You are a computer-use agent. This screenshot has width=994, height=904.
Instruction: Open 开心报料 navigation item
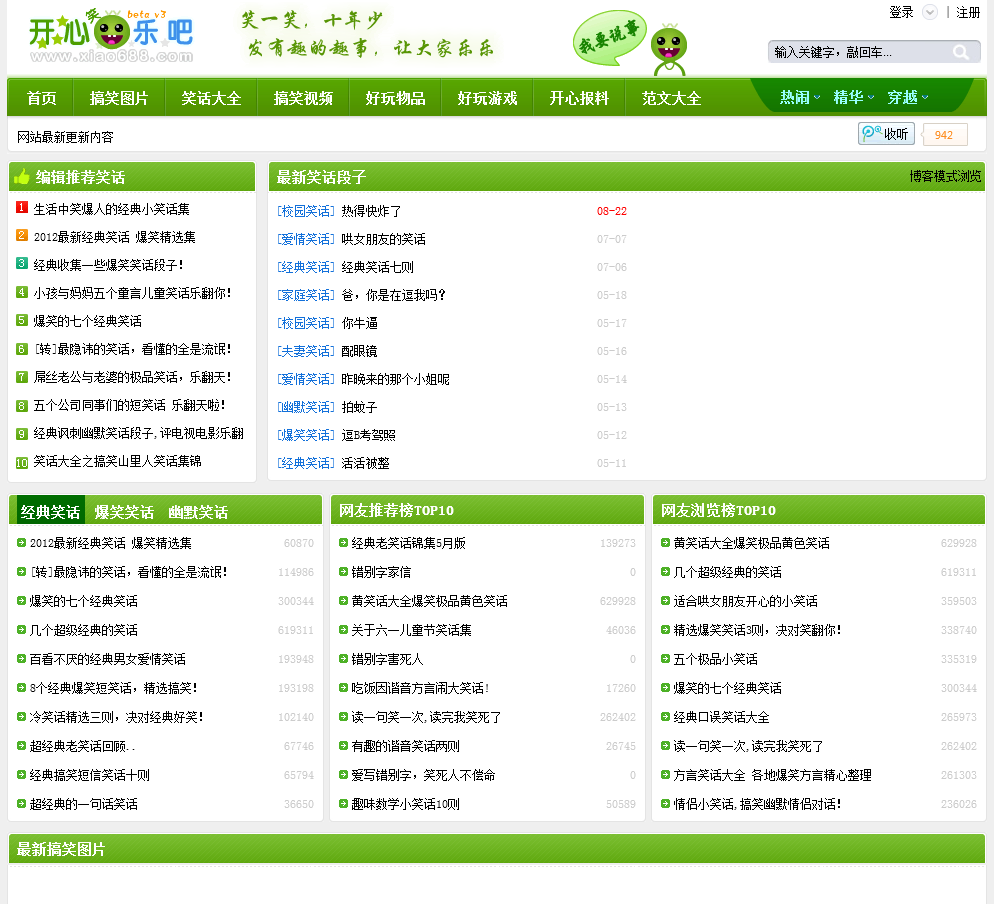pyautogui.click(x=579, y=98)
